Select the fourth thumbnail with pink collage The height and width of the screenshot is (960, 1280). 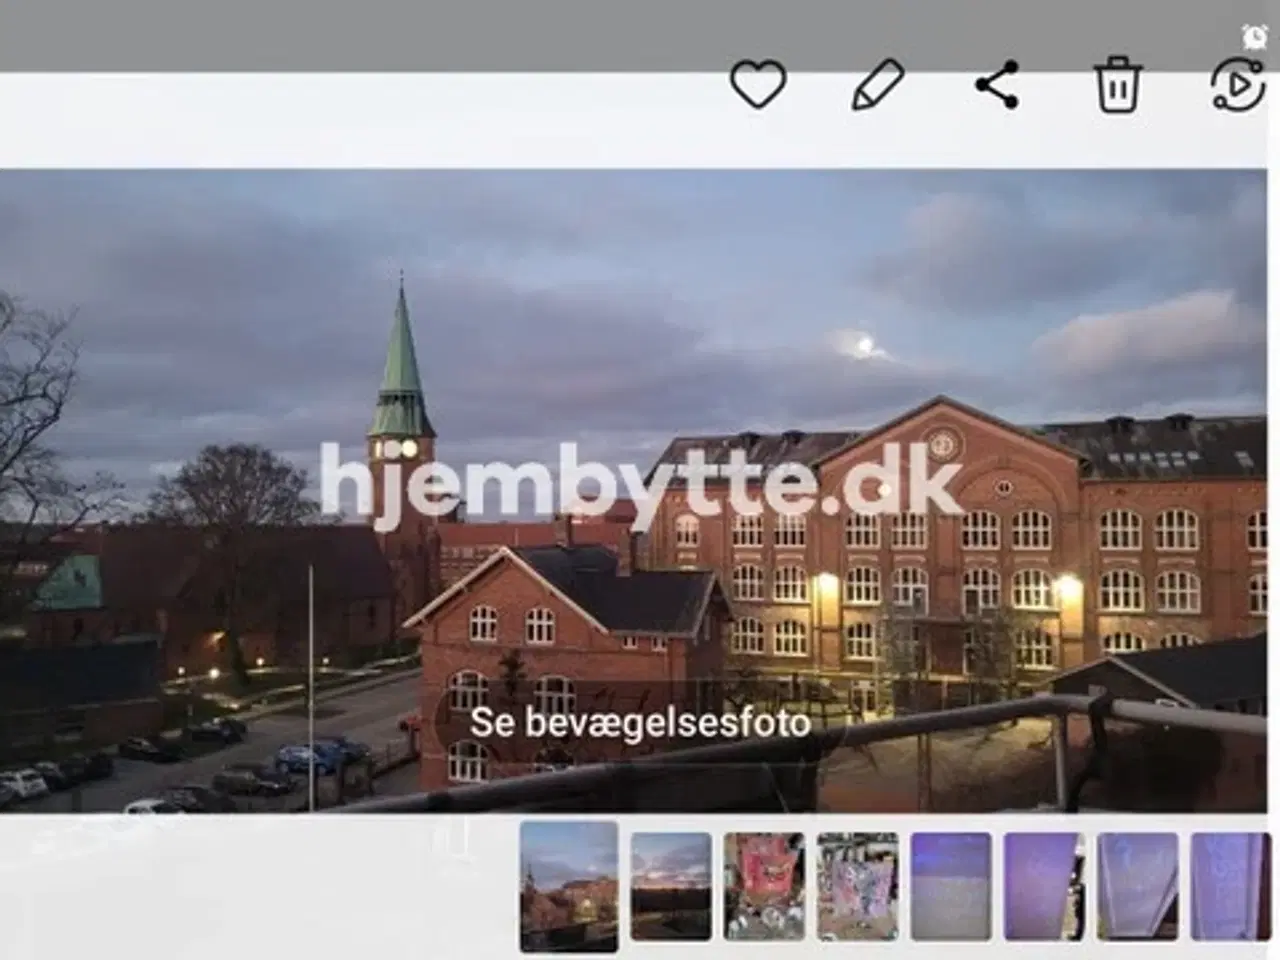click(x=857, y=886)
